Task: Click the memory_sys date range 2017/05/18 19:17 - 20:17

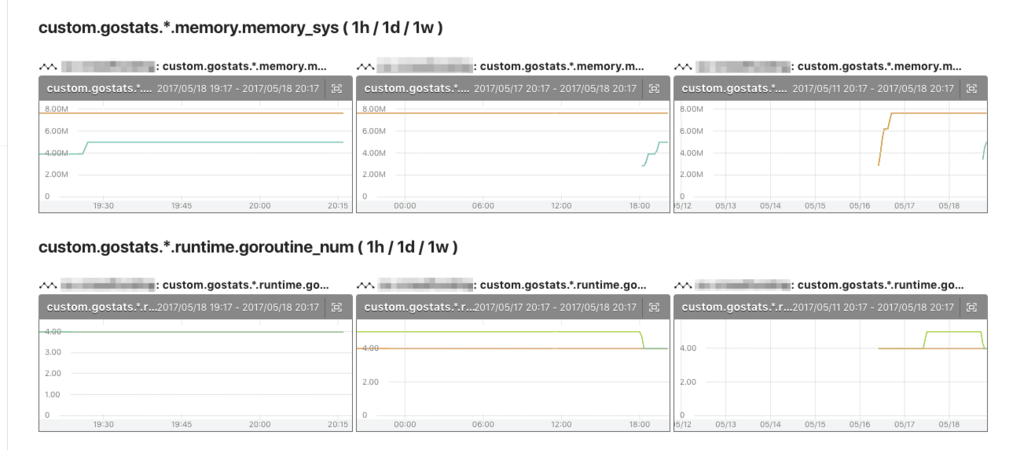Action: pyautogui.click(x=238, y=88)
